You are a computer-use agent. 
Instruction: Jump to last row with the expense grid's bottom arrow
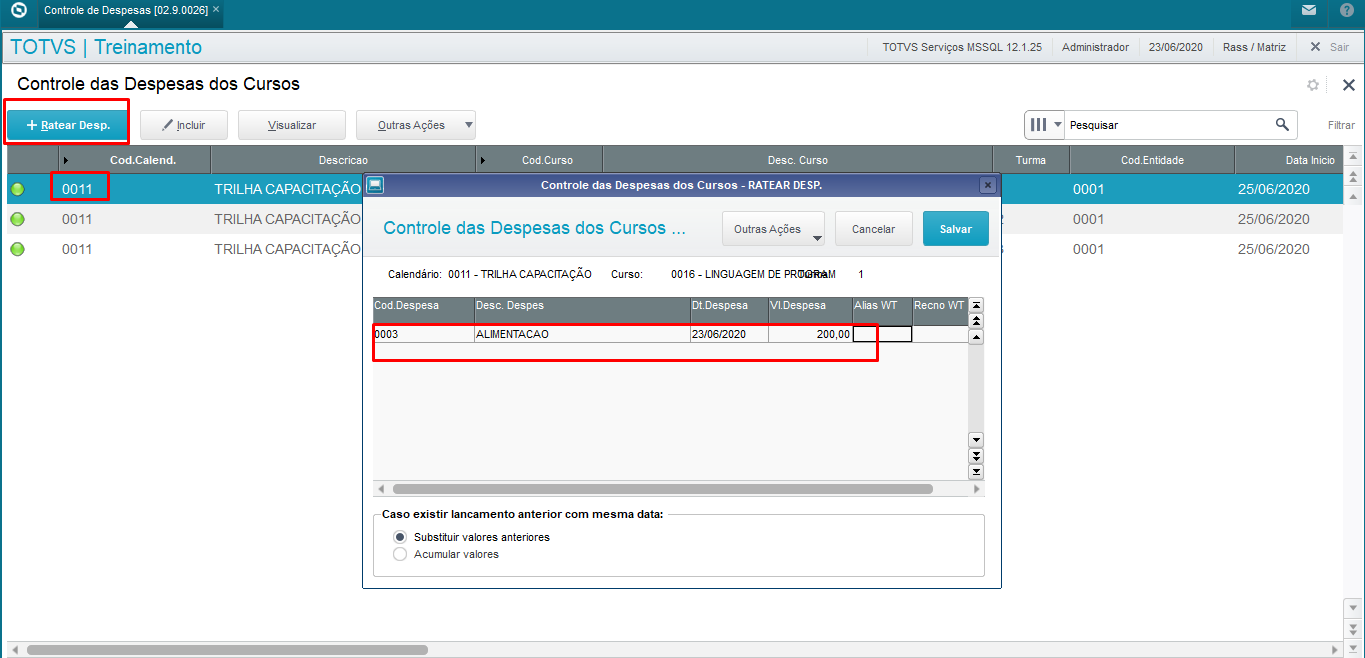977,472
